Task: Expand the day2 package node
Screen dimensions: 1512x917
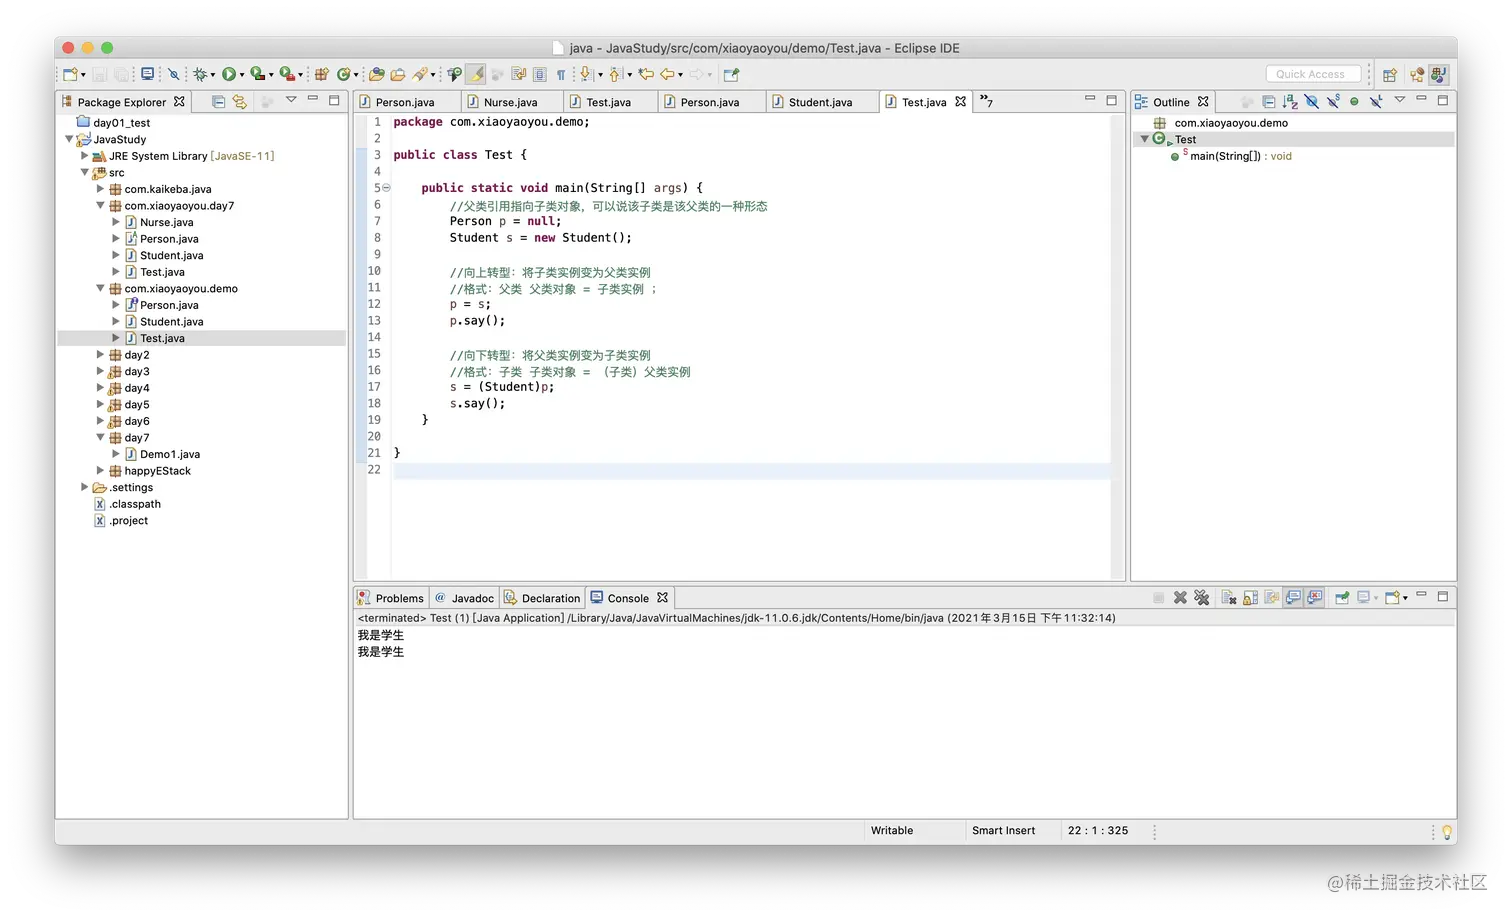Action: point(100,355)
